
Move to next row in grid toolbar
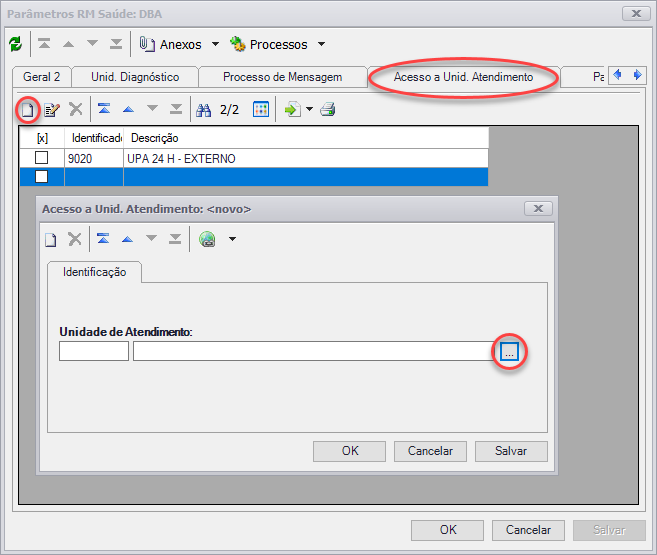coord(152,108)
